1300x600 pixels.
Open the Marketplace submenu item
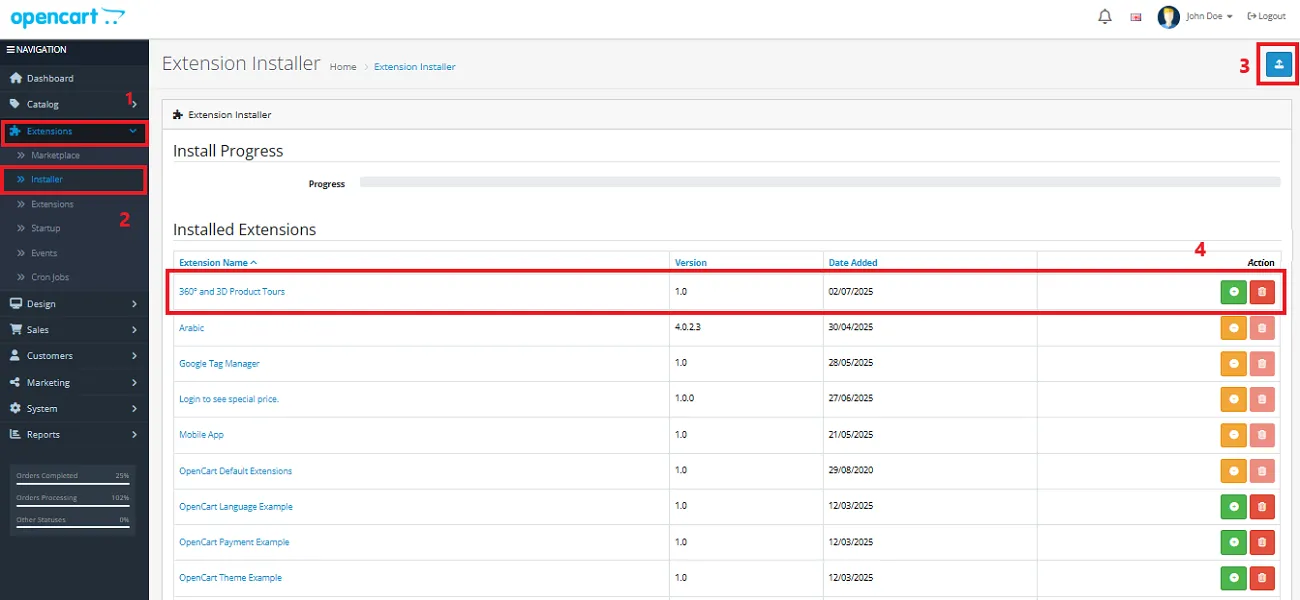[x=55, y=156]
